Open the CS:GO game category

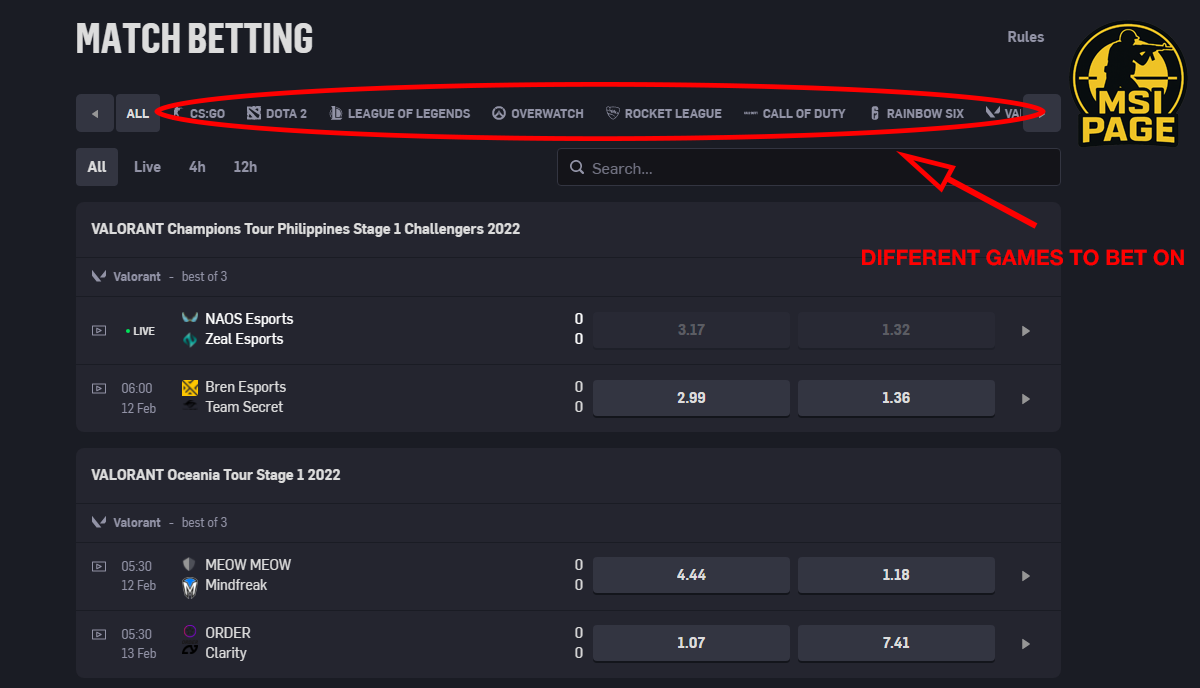pos(199,113)
